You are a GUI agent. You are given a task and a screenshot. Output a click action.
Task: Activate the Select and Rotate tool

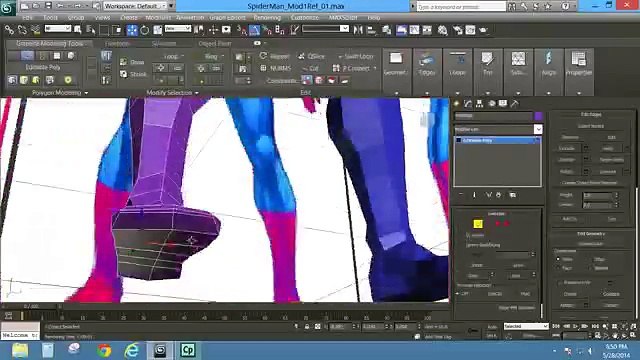coord(144,30)
